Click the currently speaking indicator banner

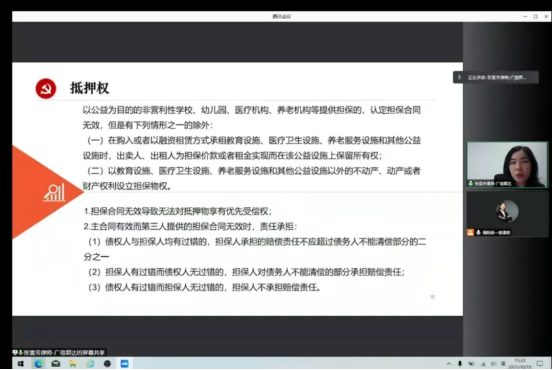coord(496,77)
